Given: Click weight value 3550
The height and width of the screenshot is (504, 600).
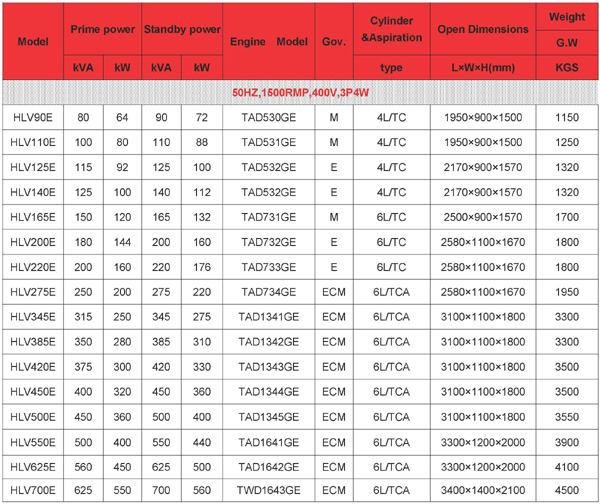Looking at the screenshot, I should point(567,417).
